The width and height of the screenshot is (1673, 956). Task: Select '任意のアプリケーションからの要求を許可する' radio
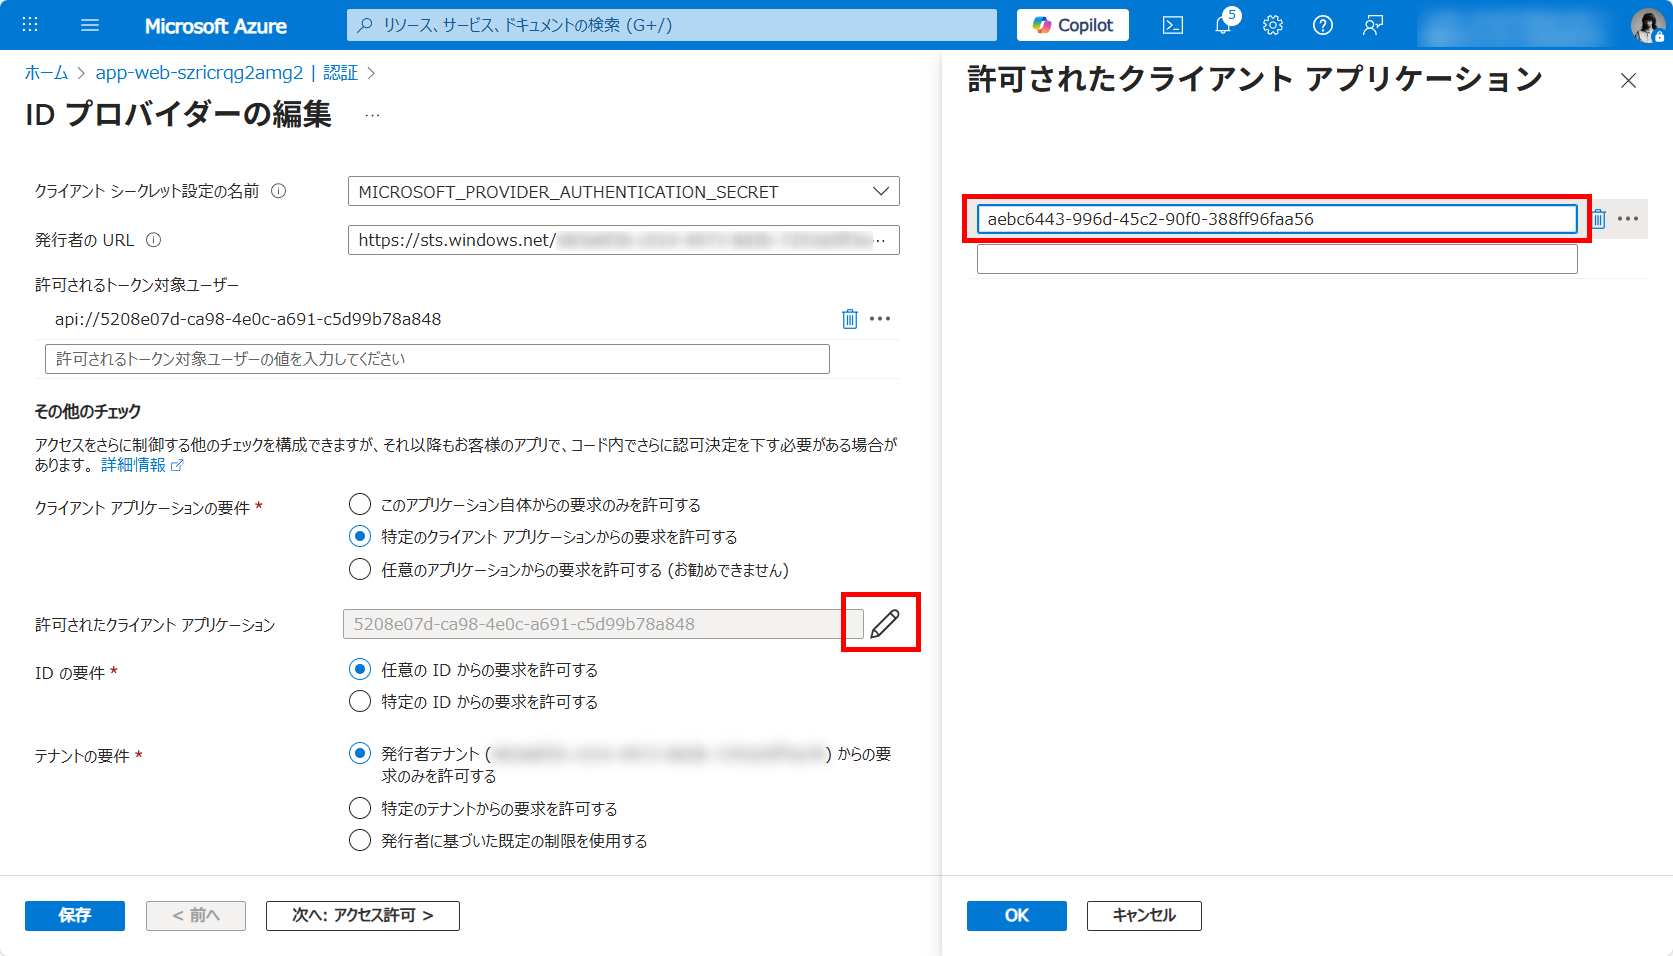pyautogui.click(x=360, y=569)
